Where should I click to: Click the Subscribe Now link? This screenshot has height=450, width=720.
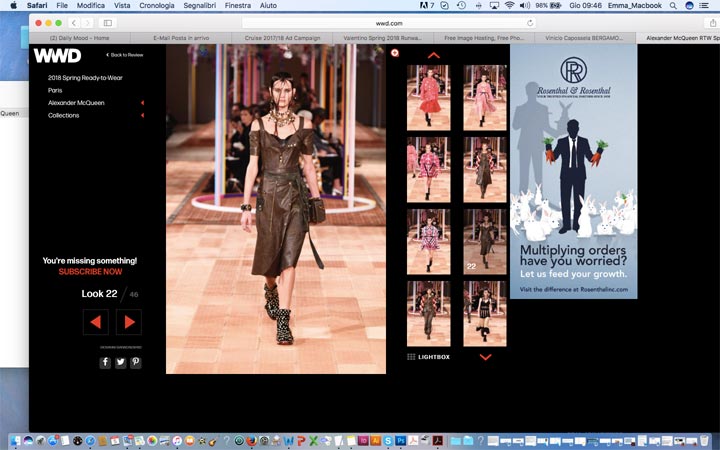[90, 271]
